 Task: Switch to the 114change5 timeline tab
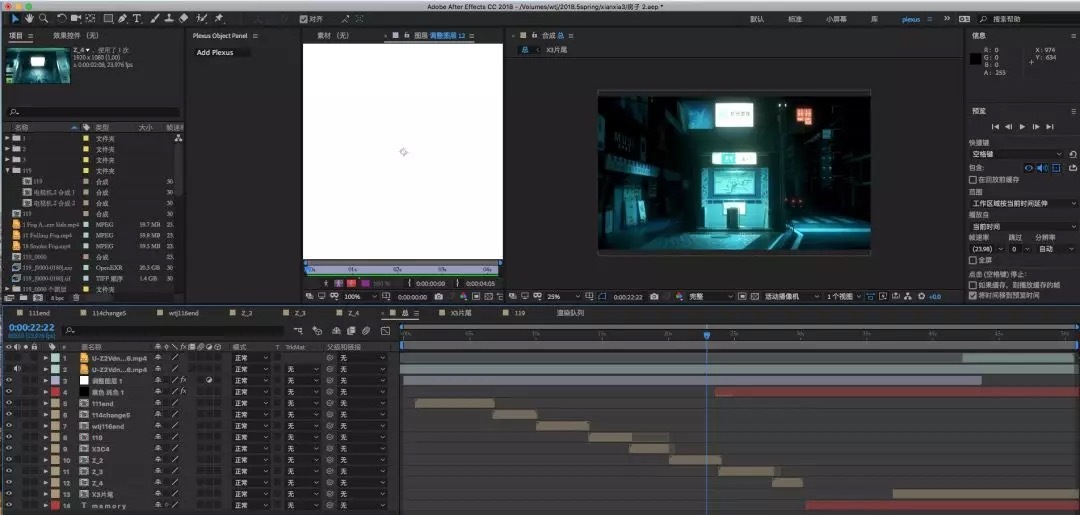pos(110,313)
